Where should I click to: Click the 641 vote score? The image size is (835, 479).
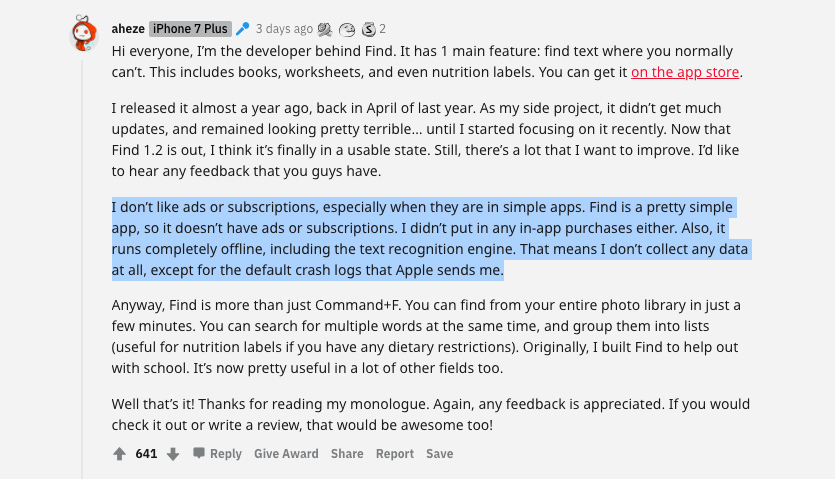(146, 454)
